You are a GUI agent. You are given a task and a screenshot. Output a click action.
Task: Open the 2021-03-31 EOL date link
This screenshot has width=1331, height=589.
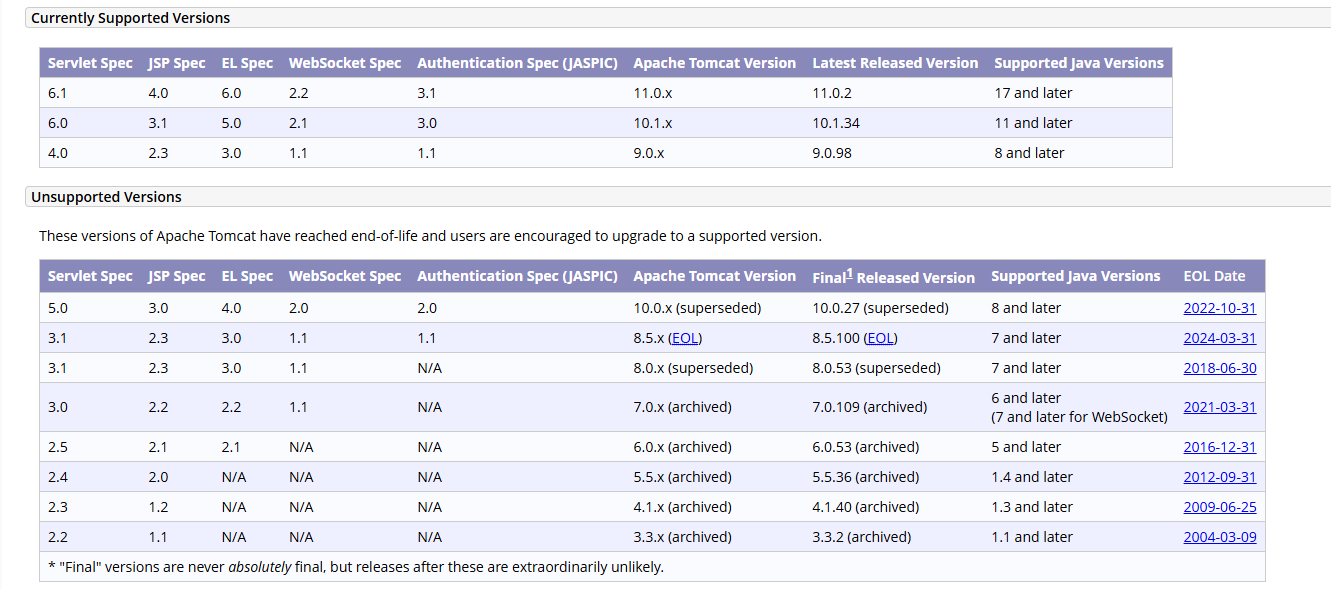click(1219, 407)
